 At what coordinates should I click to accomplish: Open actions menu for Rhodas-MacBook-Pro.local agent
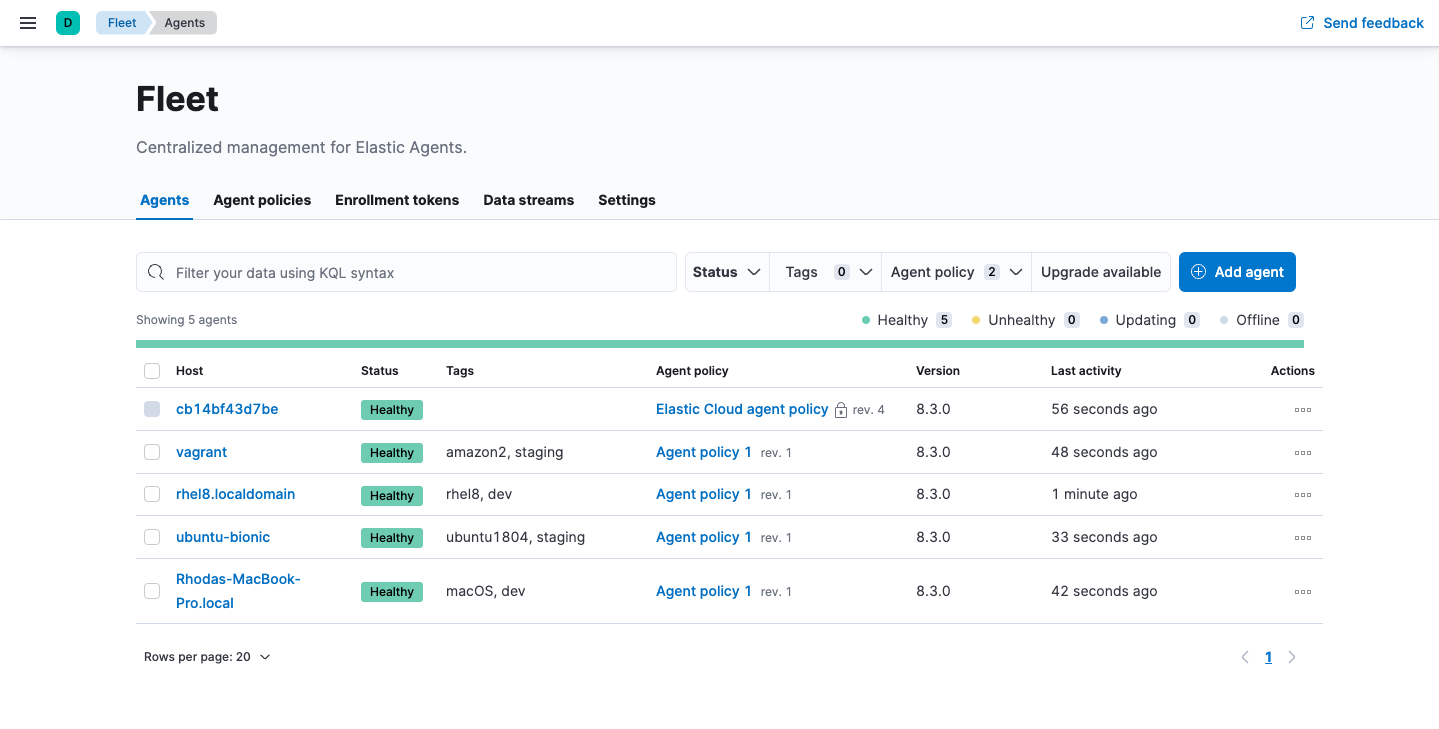pos(1302,592)
